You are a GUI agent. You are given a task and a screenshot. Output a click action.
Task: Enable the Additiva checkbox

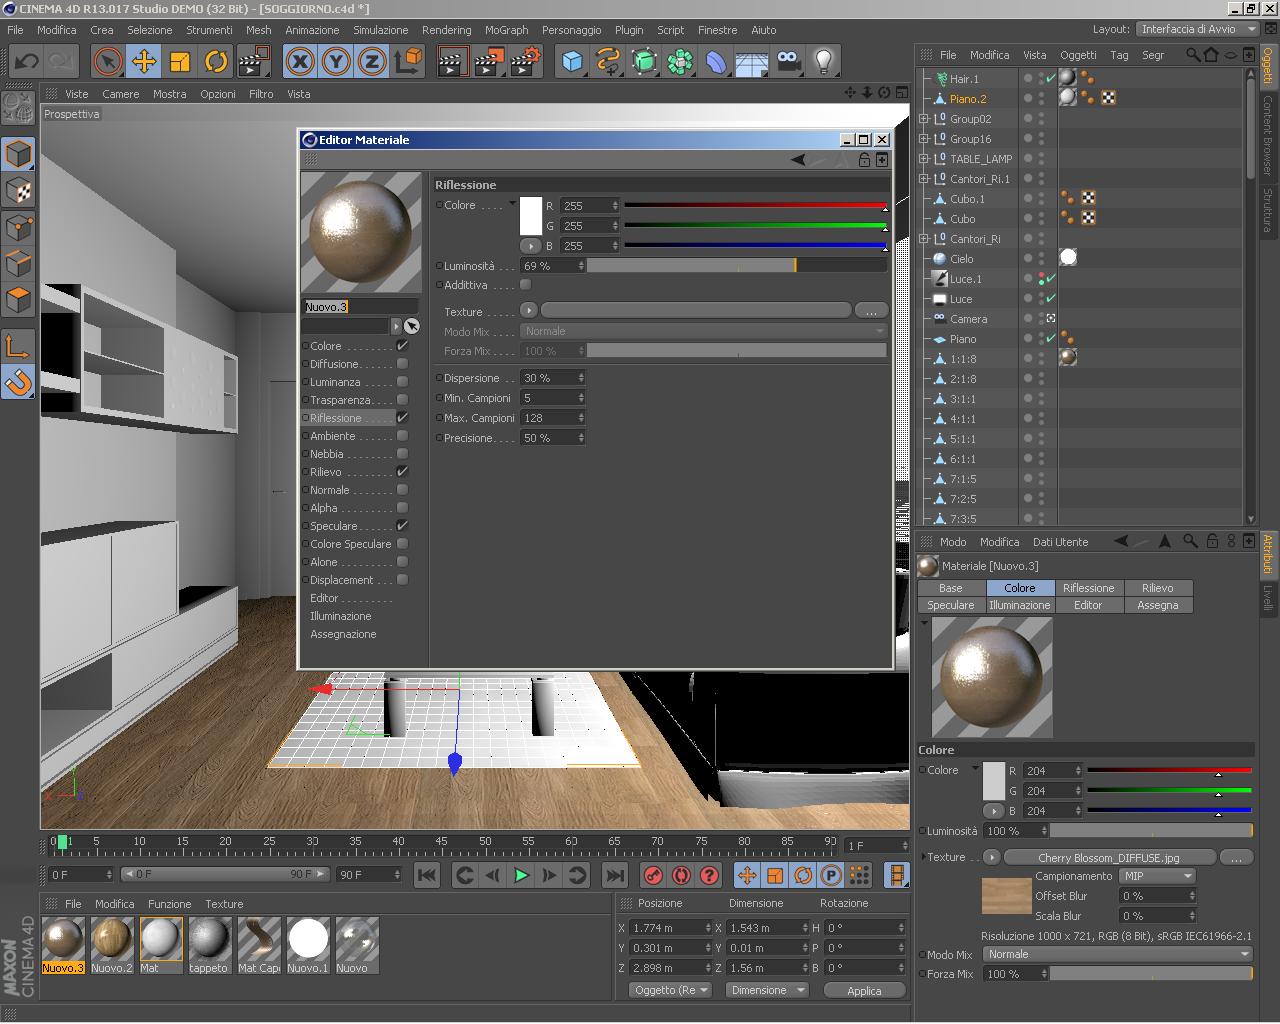tap(525, 285)
